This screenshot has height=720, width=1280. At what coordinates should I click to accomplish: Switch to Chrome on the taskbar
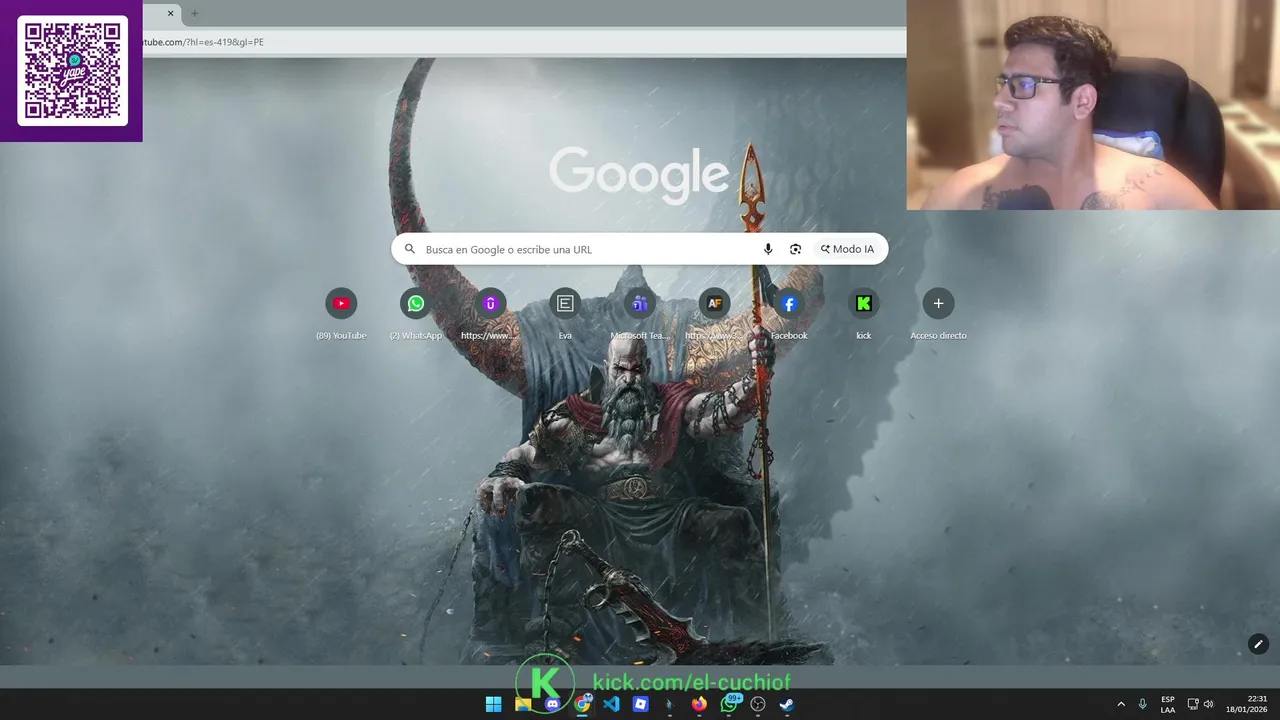point(581,704)
